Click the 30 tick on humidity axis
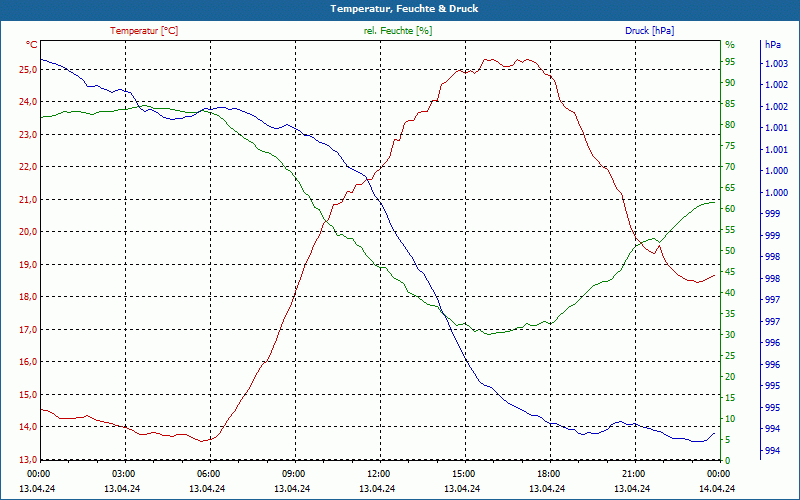This screenshot has width=800, height=500. pos(730,335)
